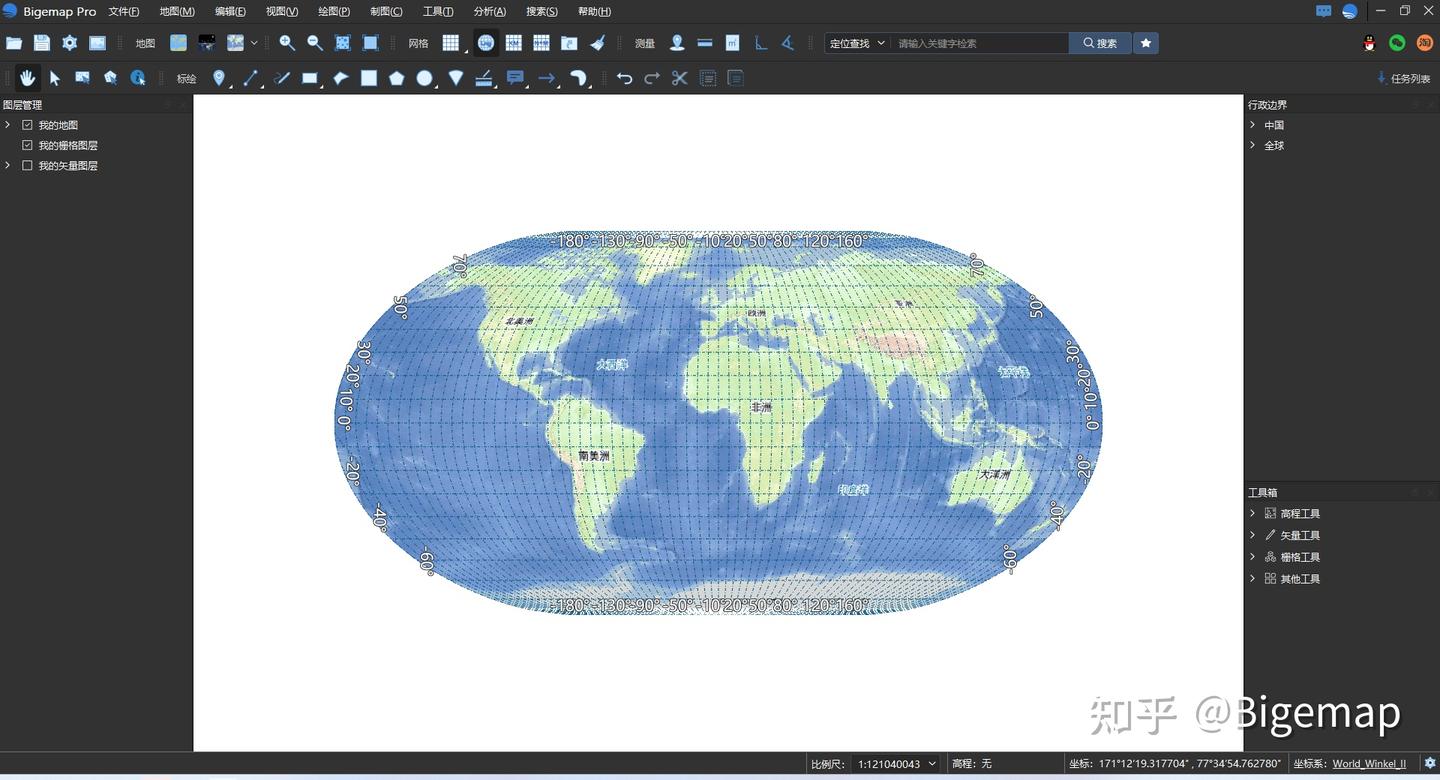Viewport: 1440px width, 780px height.
Task: Open the 定位查找 search type dropdown
Action: point(857,43)
